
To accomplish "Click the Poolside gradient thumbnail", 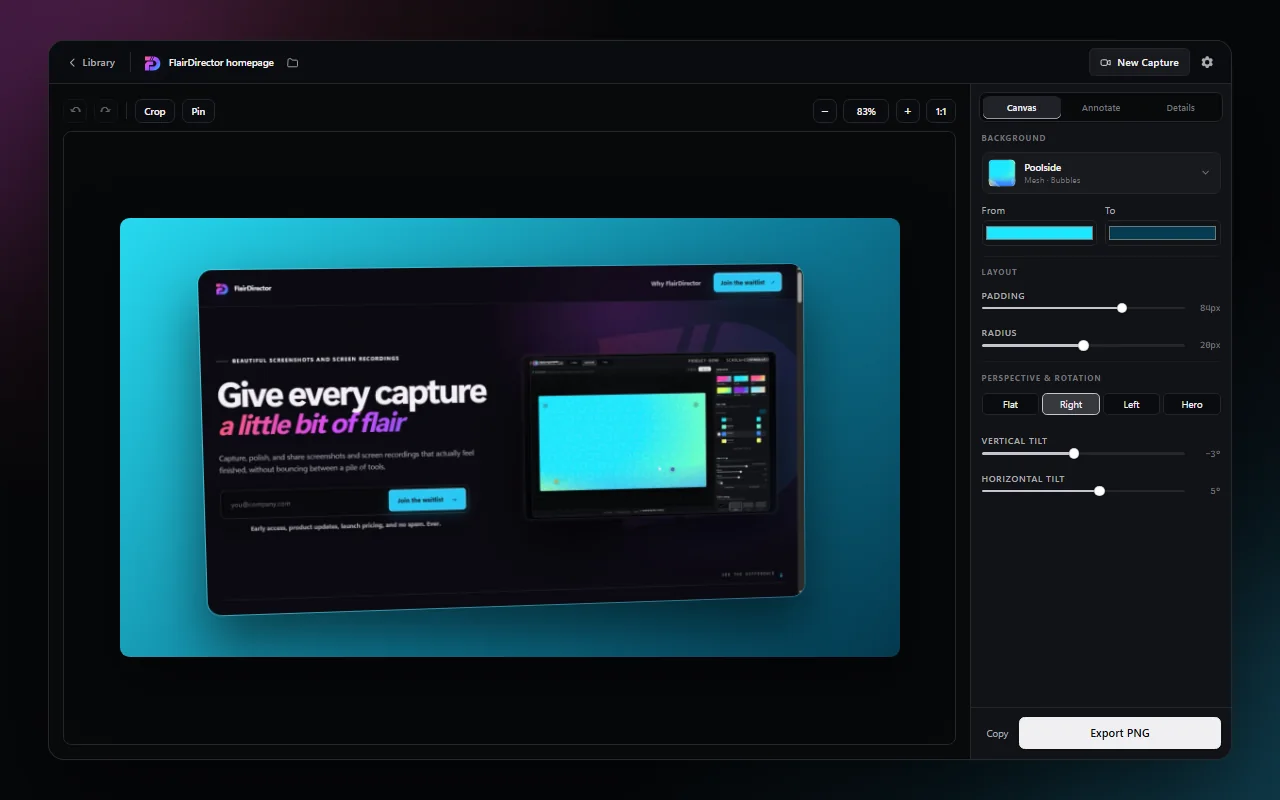I will (1002, 173).
